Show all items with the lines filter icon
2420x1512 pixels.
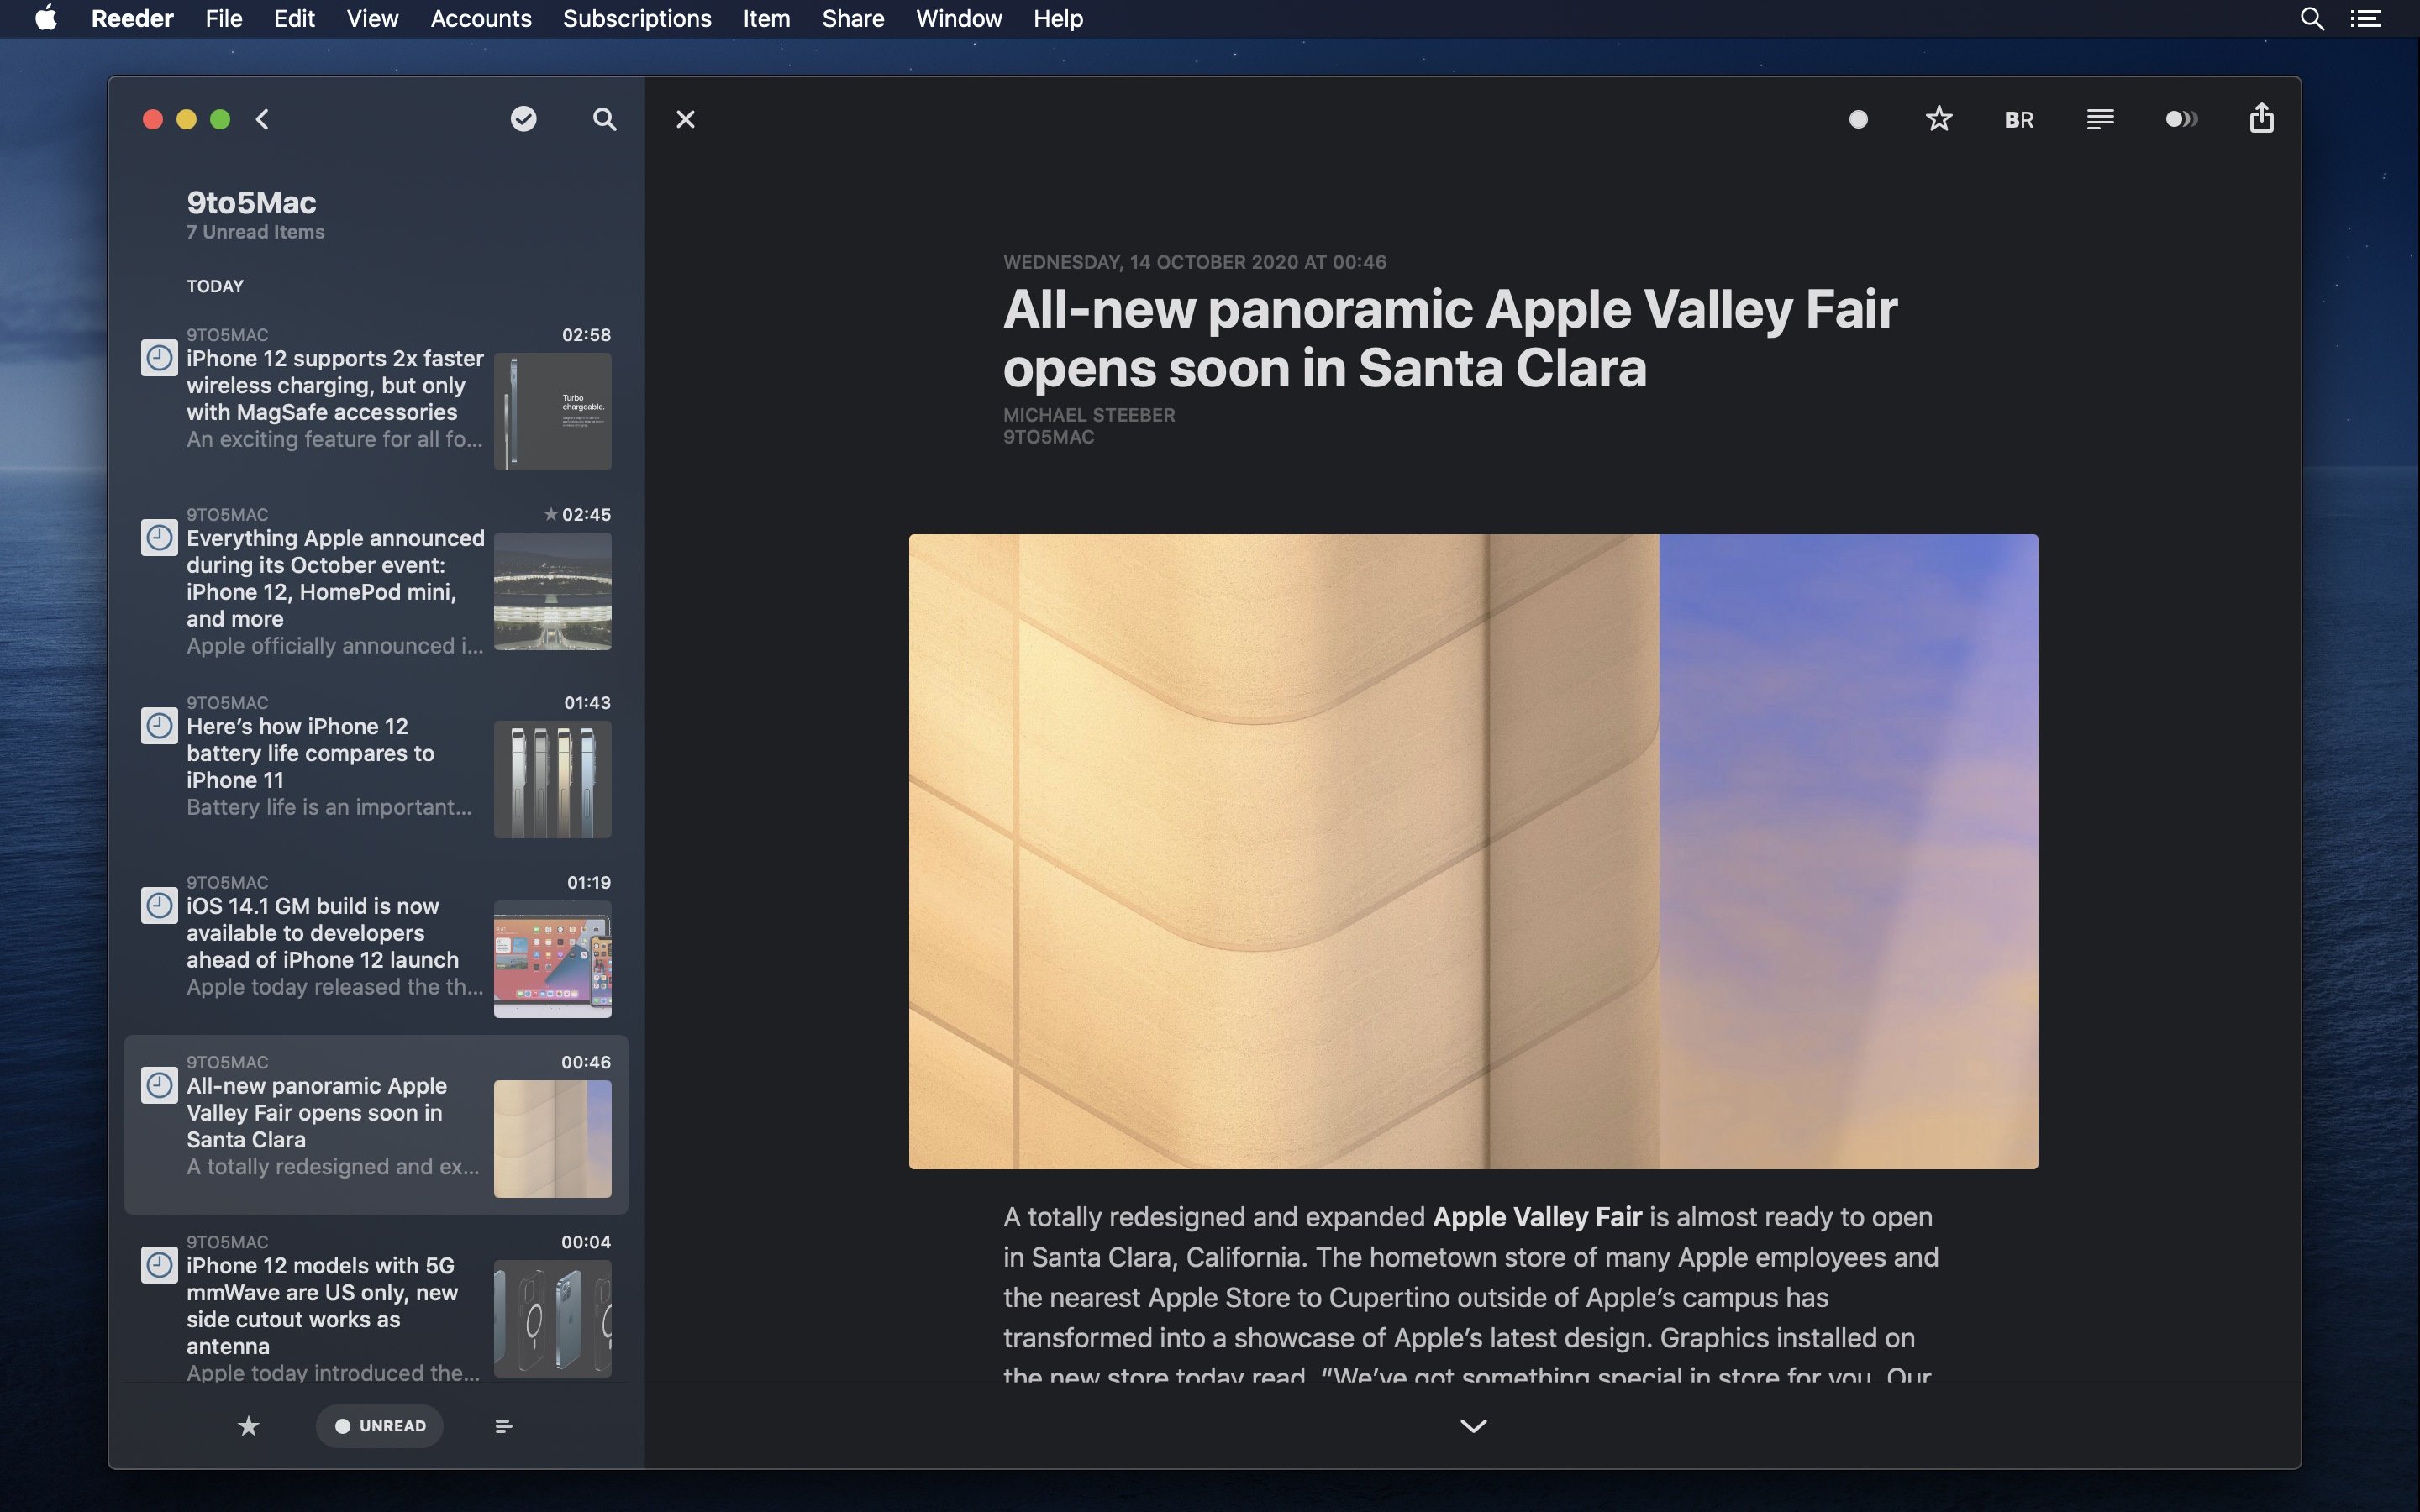[504, 1426]
